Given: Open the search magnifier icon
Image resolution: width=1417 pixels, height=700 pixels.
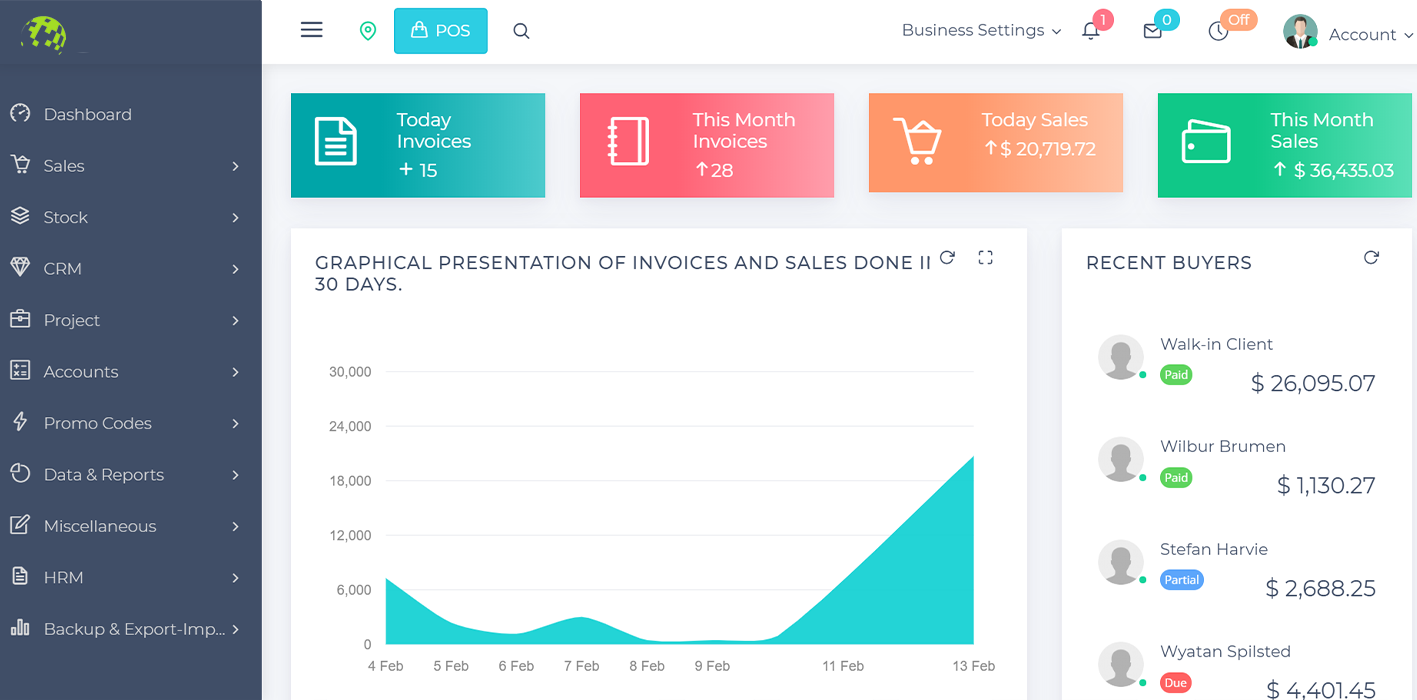Looking at the screenshot, I should [x=521, y=31].
